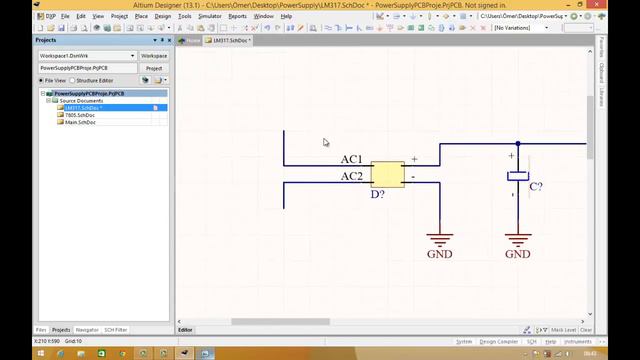Close the Projects panel
Viewport: 640px width, 360px height.
pos(169,40)
